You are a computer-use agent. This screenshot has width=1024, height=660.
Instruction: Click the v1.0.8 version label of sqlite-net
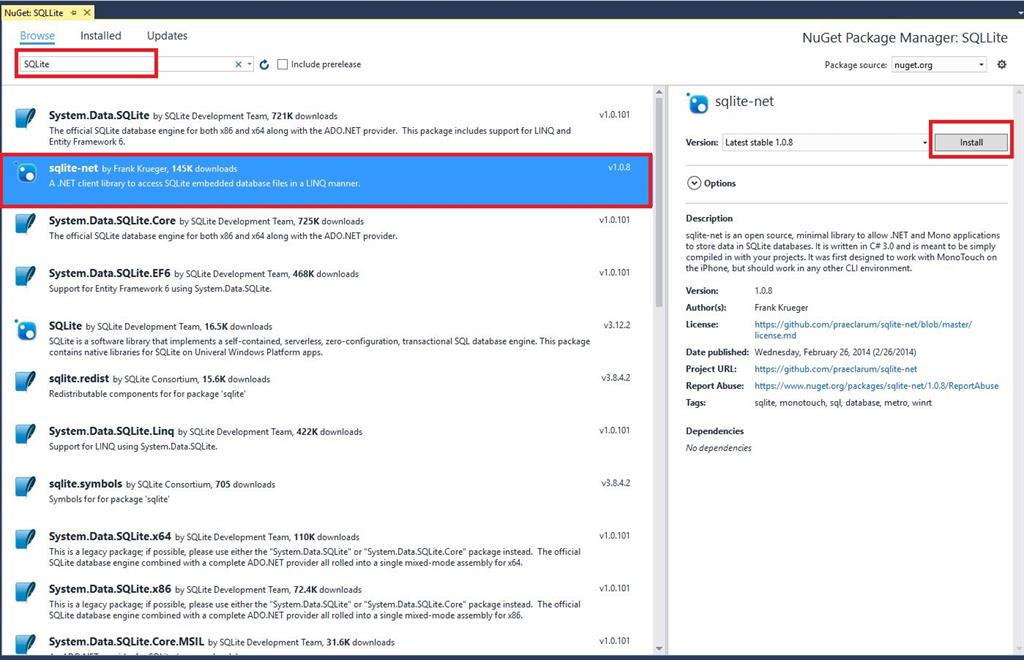pyautogui.click(x=619, y=167)
